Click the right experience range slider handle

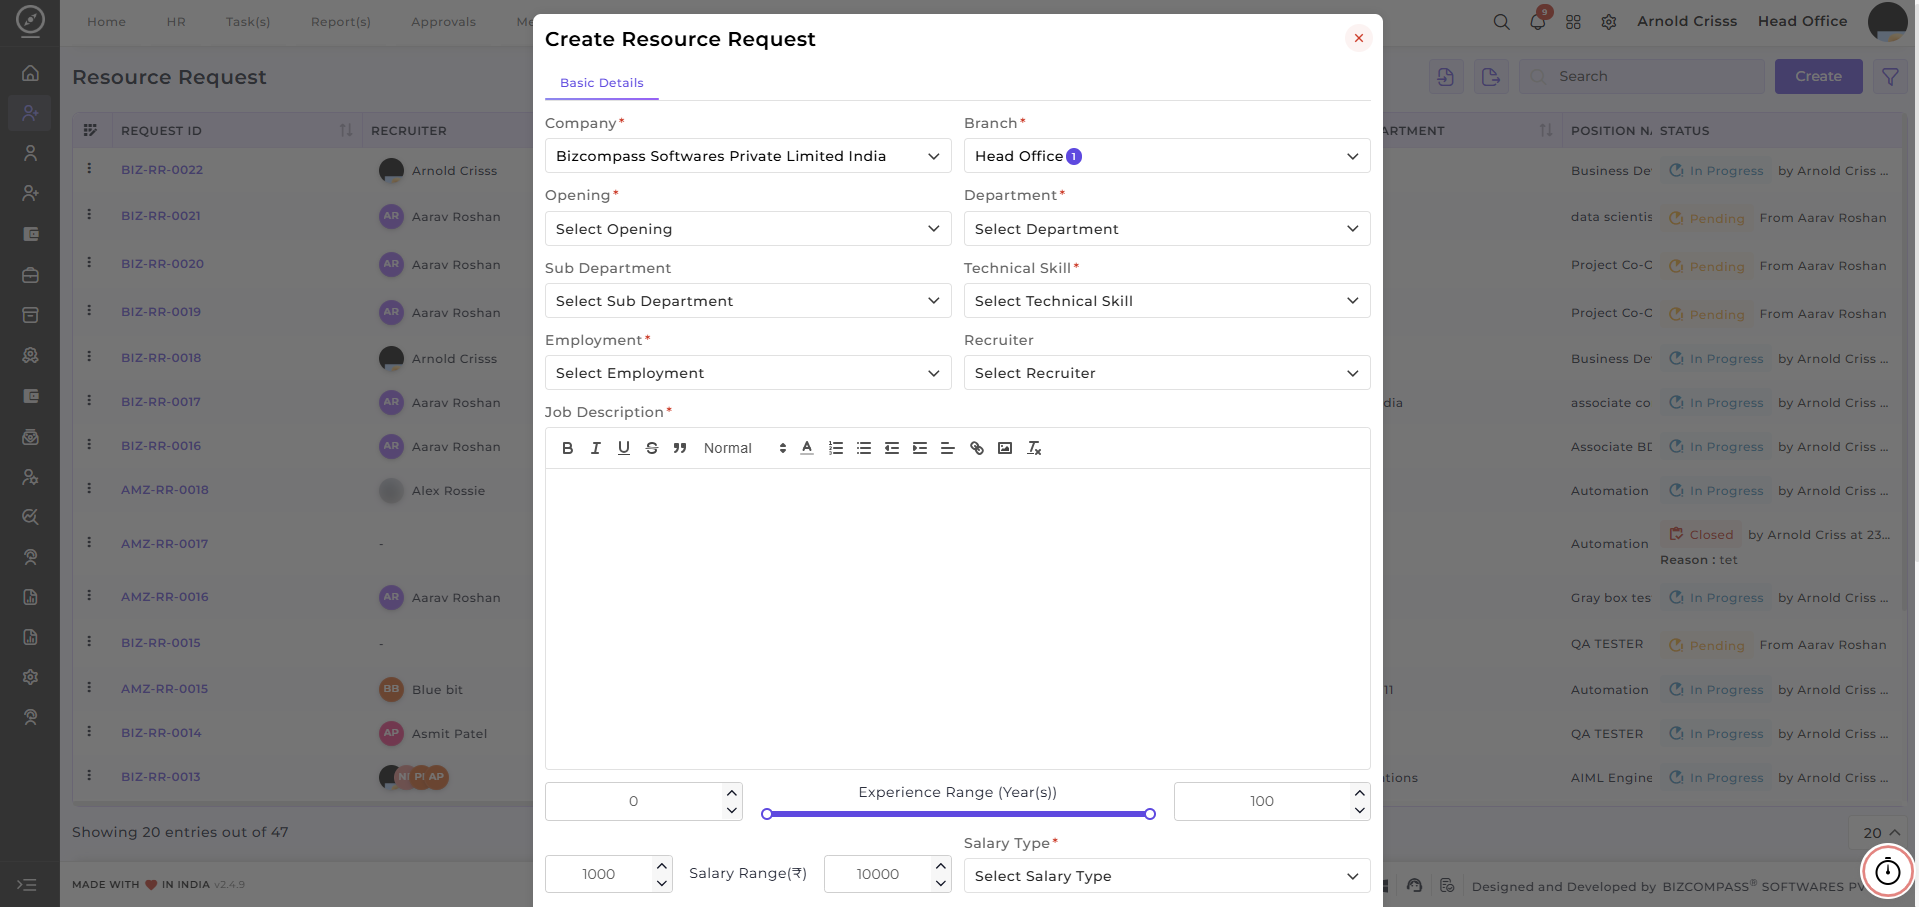(1150, 814)
